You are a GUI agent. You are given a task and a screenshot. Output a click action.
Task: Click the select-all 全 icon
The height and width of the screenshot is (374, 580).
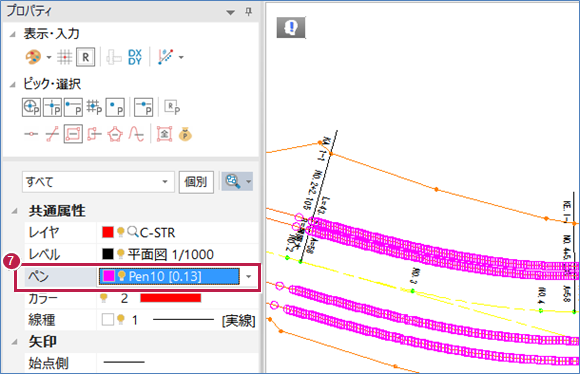tap(164, 134)
